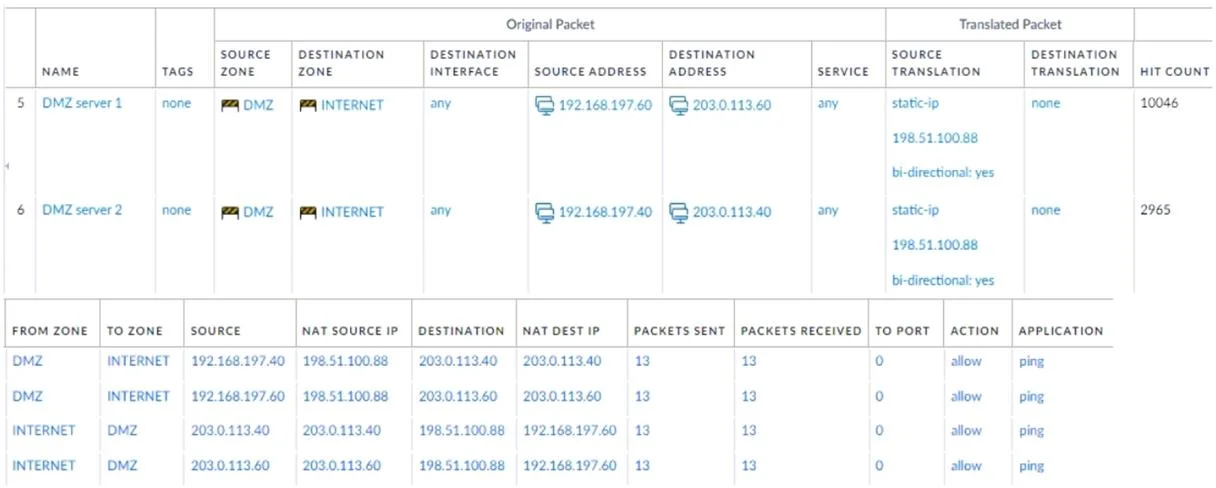Click address icon beside 192.168.197.60 in rule 5

[544, 105]
